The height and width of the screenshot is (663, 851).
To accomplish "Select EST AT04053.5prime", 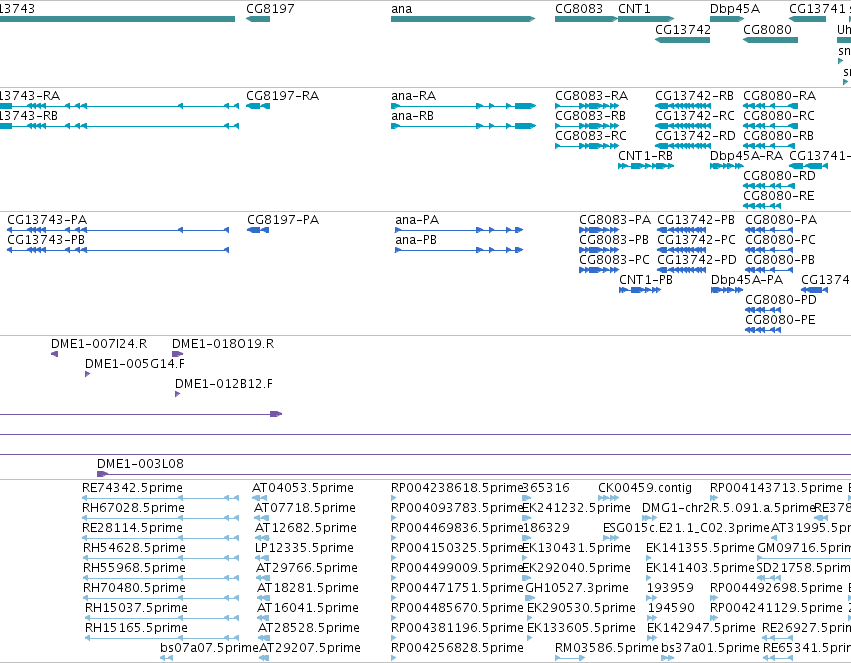I will pyautogui.click(x=259, y=498).
